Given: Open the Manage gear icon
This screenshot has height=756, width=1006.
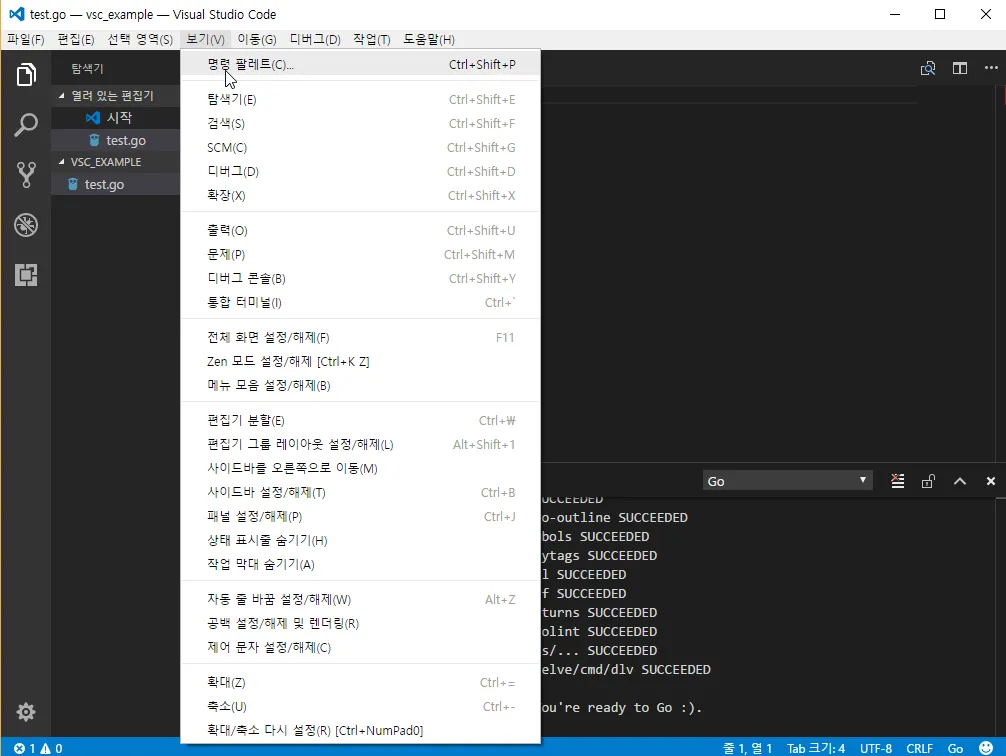Looking at the screenshot, I should pyautogui.click(x=26, y=712).
